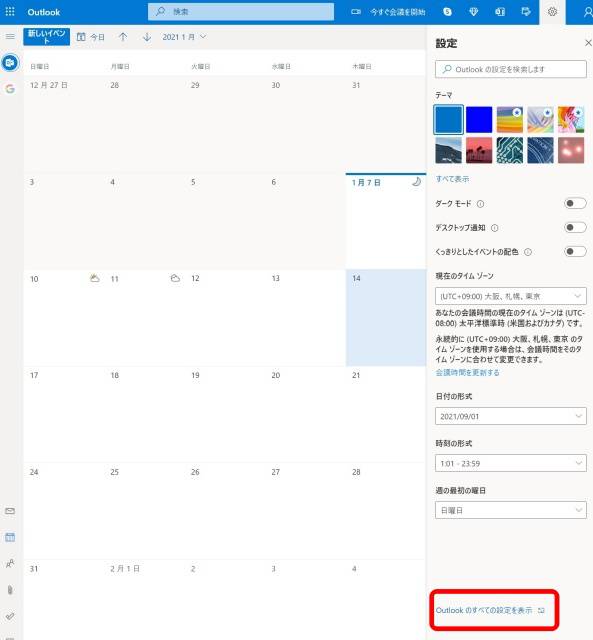Expand the 現在のタイム ゾーン dropdown

tap(511, 296)
